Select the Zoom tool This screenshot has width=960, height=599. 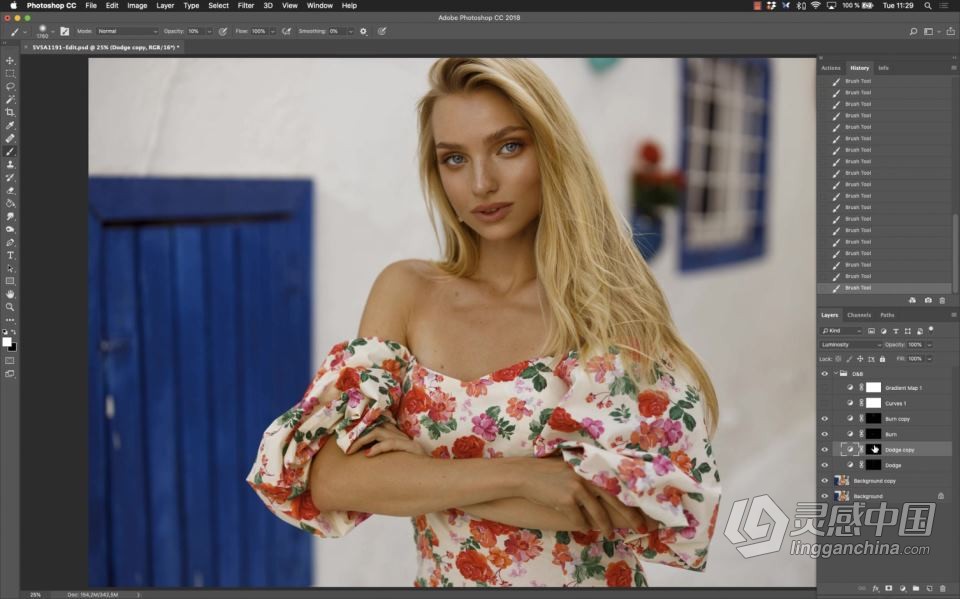tap(10, 307)
